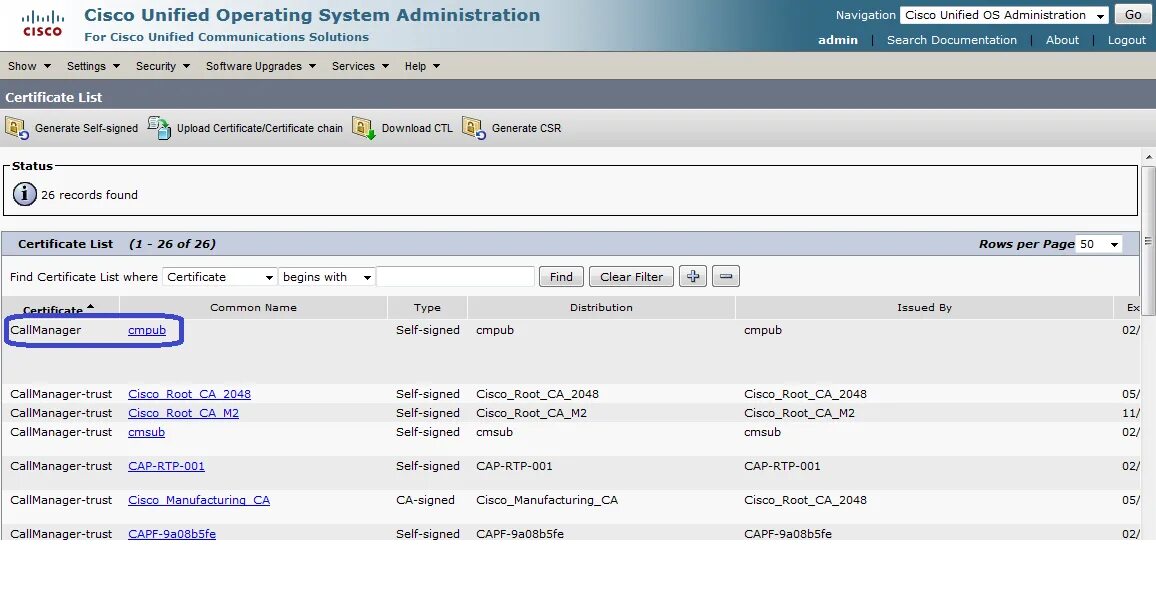Click the Download CTL label

[417, 128]
